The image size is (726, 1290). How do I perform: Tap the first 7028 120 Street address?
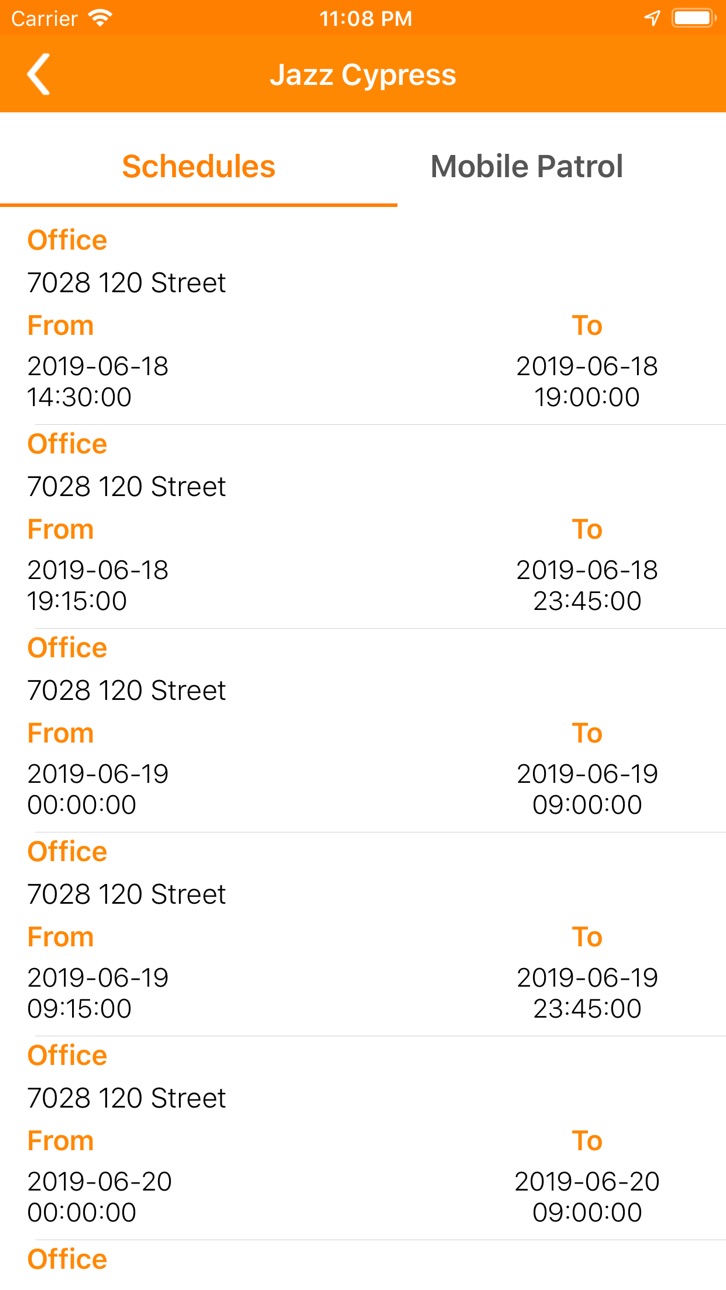point(127,283)
